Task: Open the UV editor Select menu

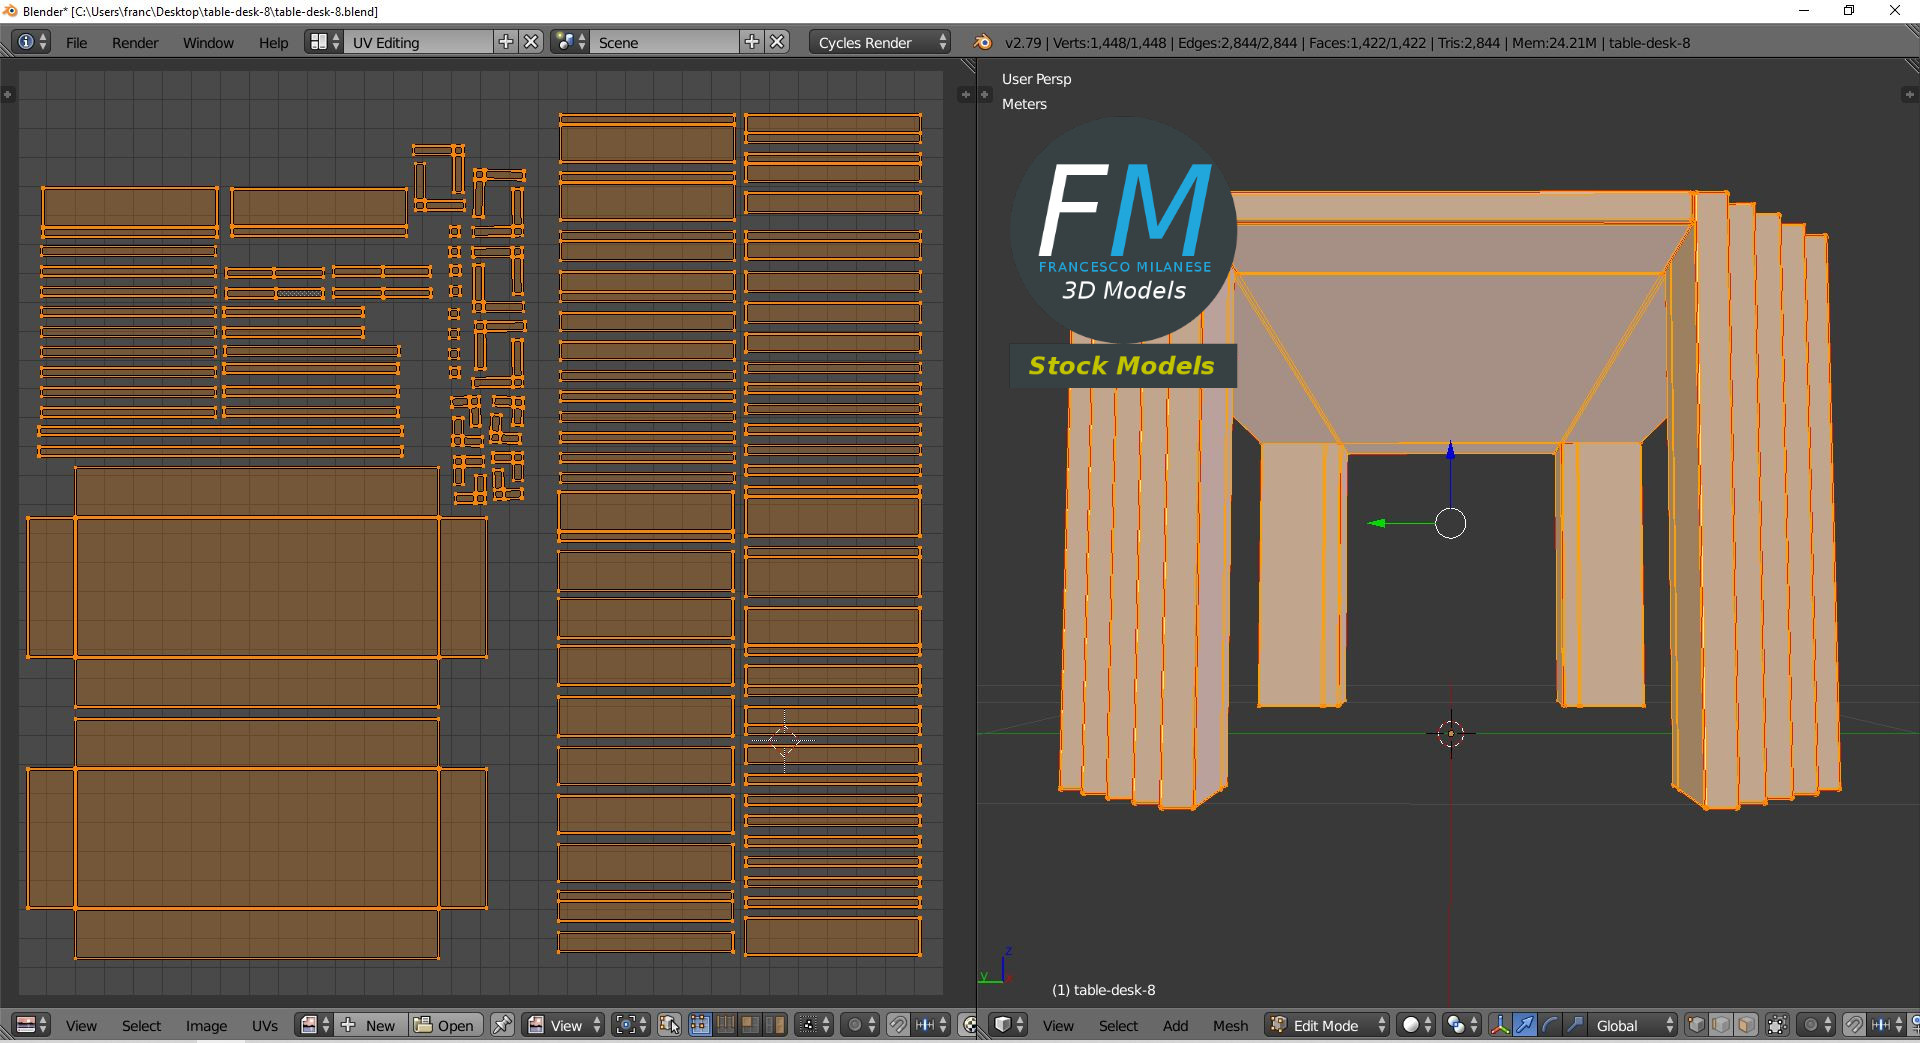Action: (141, 1026)
